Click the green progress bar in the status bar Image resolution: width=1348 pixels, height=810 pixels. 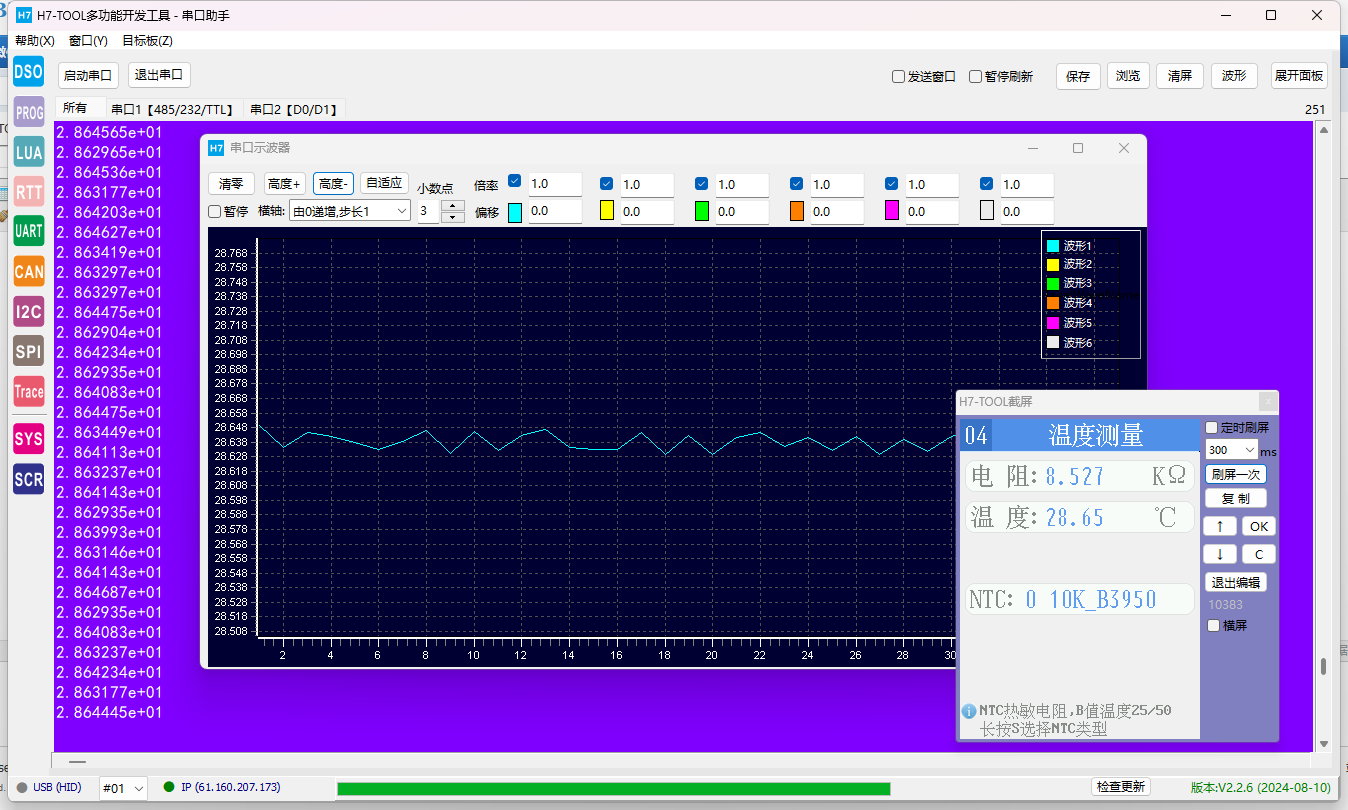point(613,789)
